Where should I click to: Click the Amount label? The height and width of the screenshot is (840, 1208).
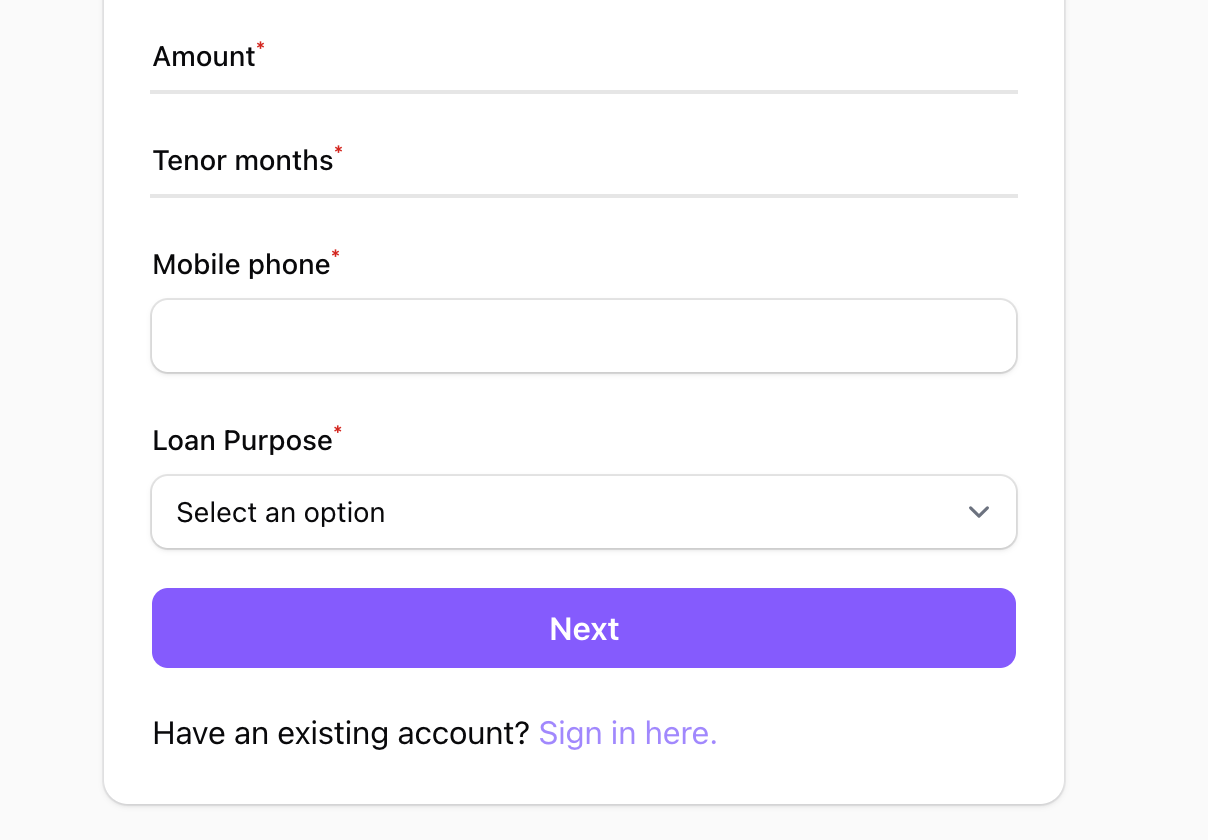[x=203, y=57]
